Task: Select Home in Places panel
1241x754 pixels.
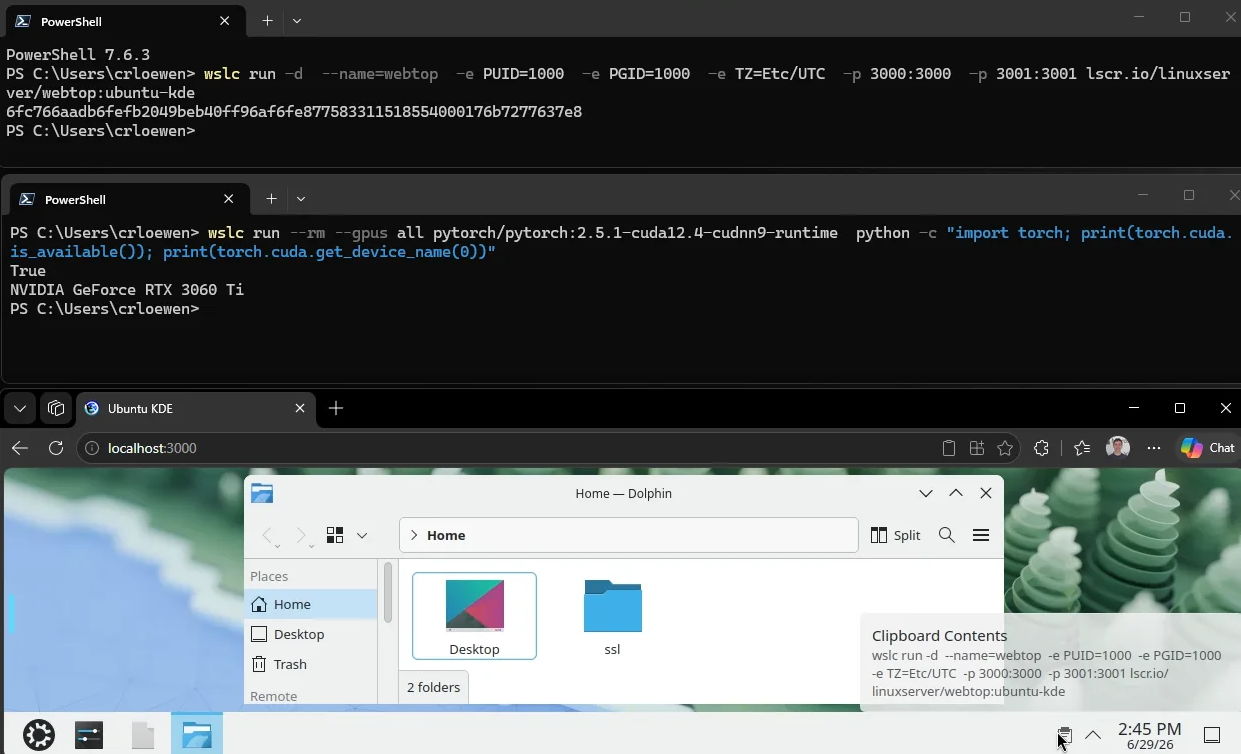Action: tap(311, 604)
